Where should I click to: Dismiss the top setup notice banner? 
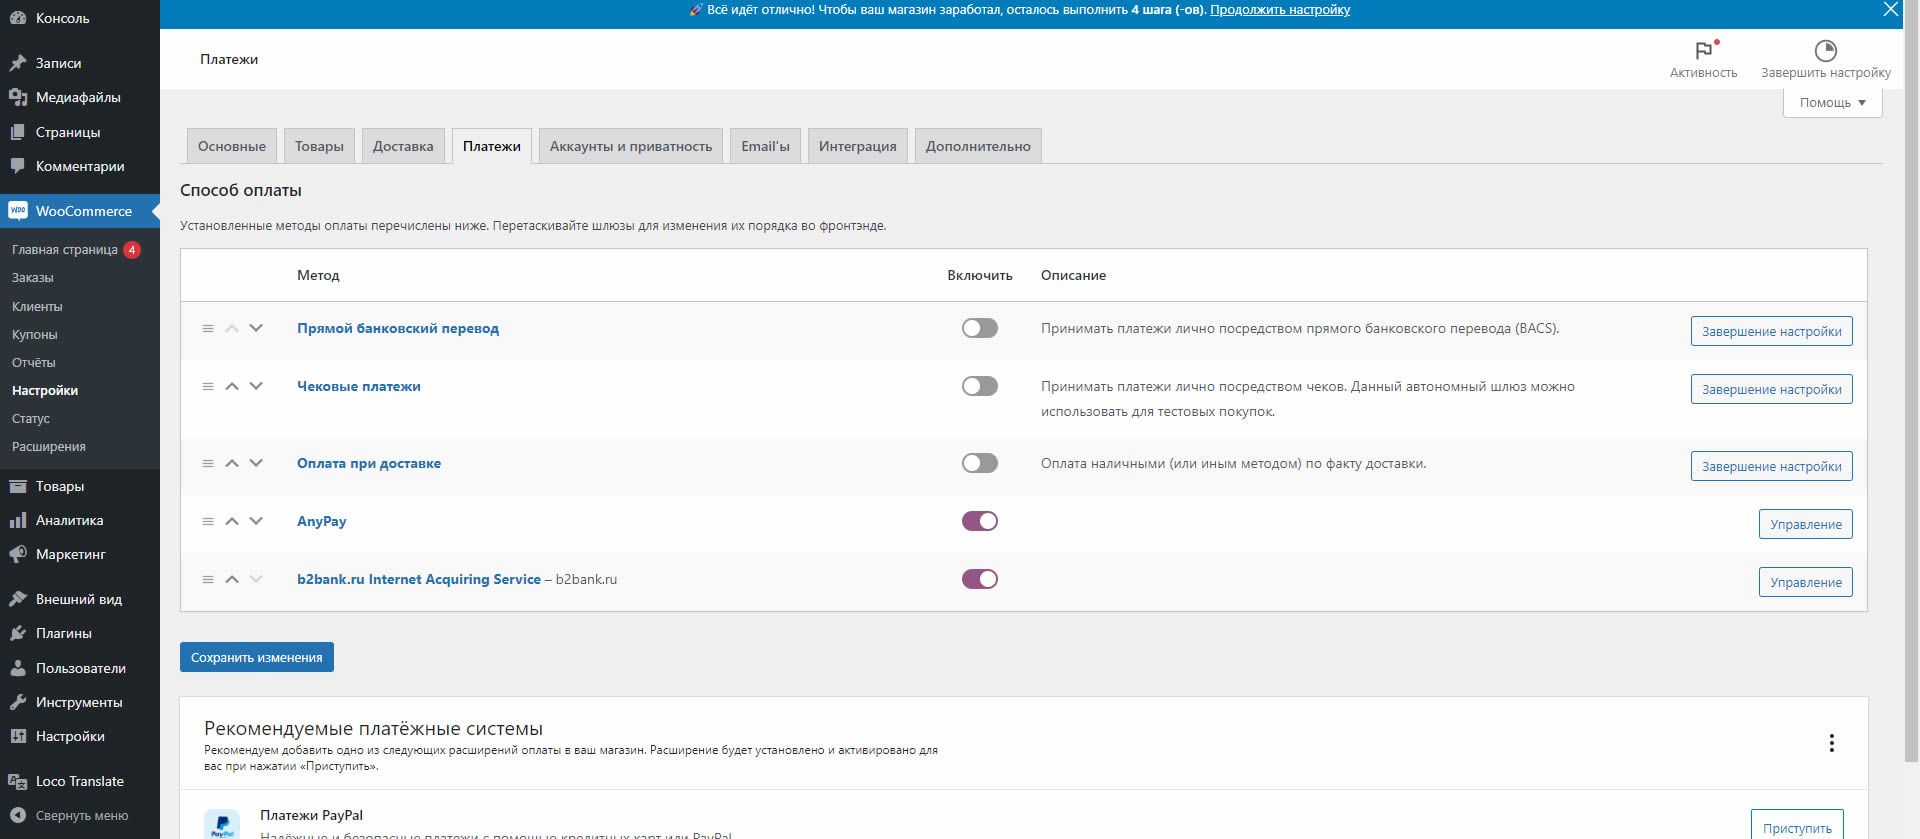(1890, 10)
